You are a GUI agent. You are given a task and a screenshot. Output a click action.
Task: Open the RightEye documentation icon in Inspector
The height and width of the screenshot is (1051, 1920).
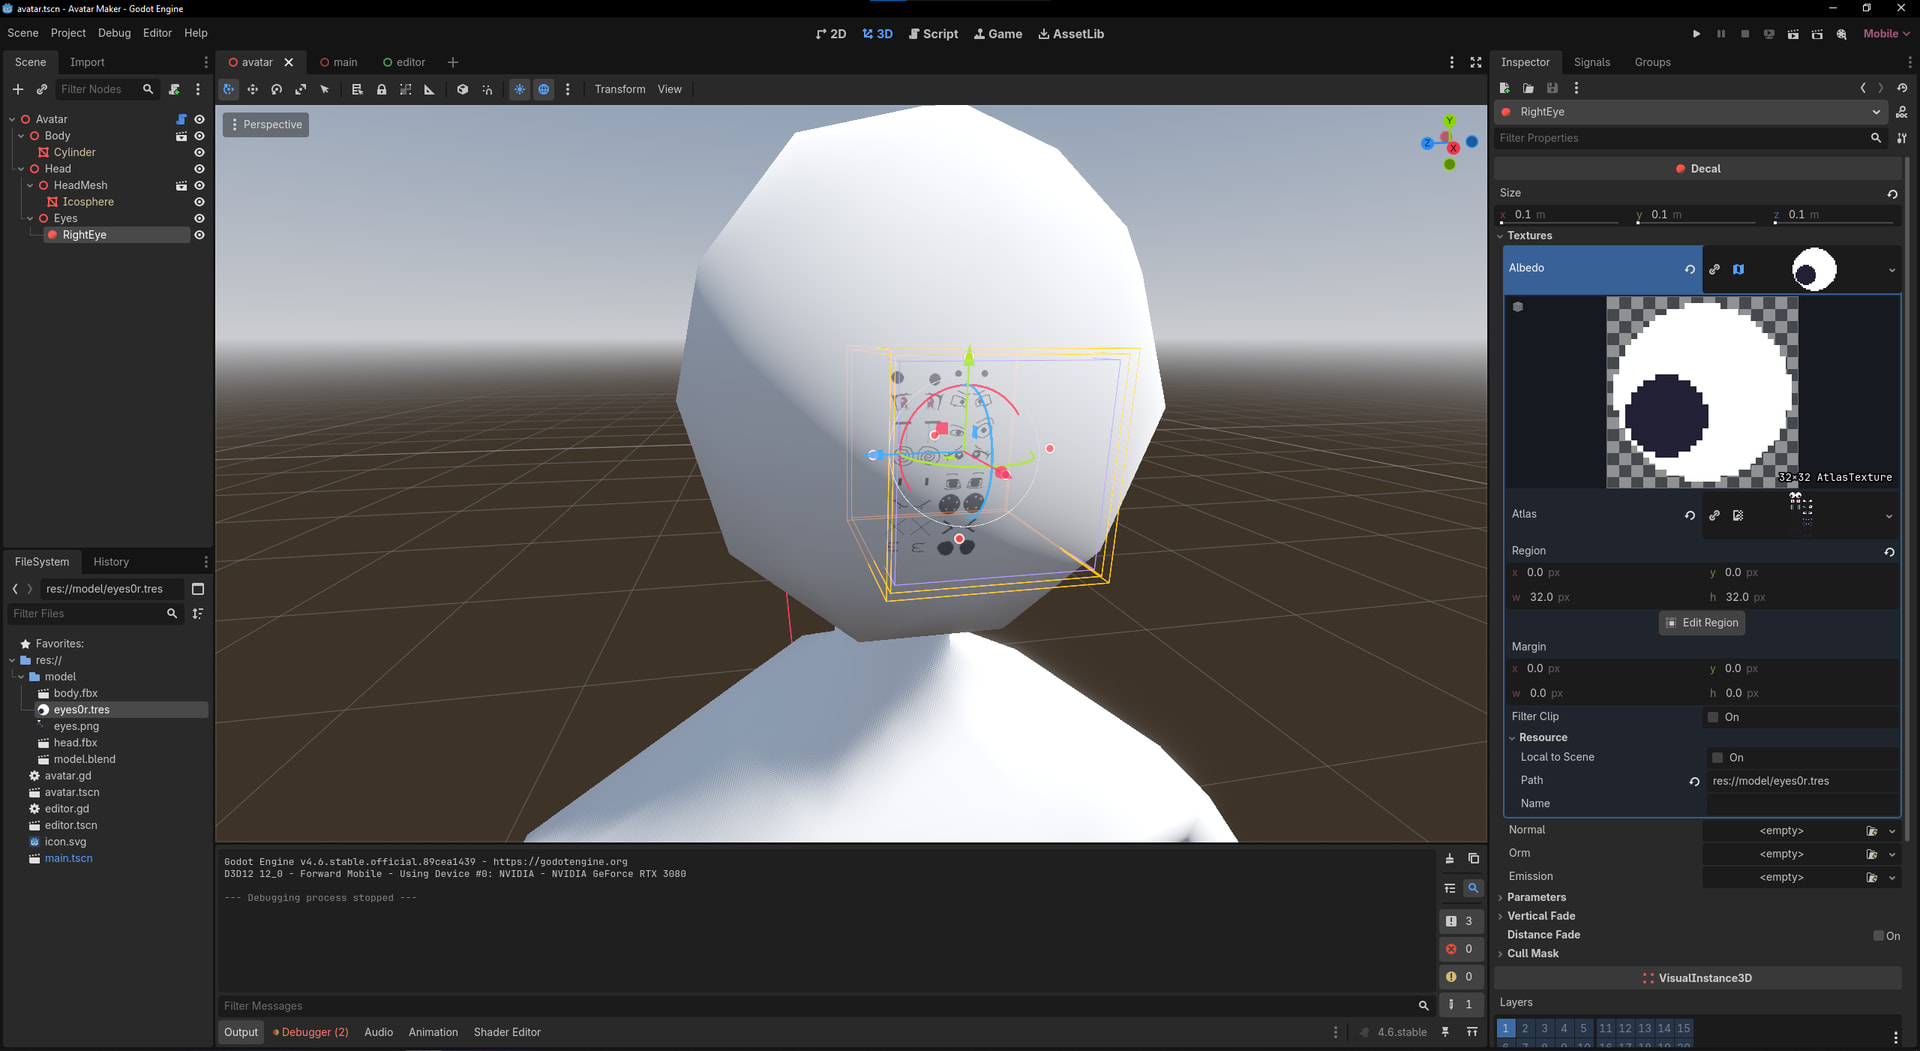point(1901,112)
